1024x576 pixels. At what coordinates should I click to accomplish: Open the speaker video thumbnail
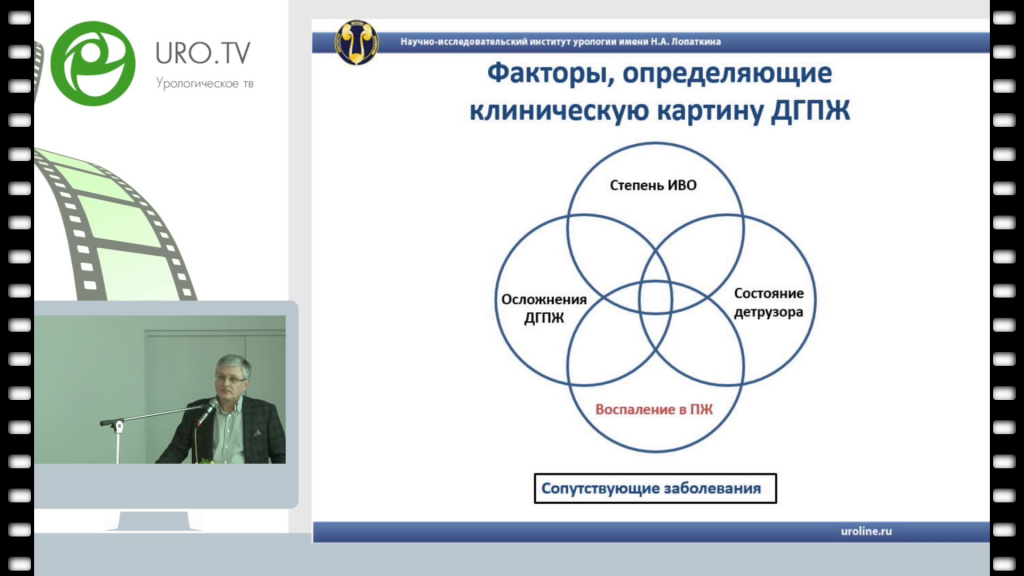tap(160, 389)
